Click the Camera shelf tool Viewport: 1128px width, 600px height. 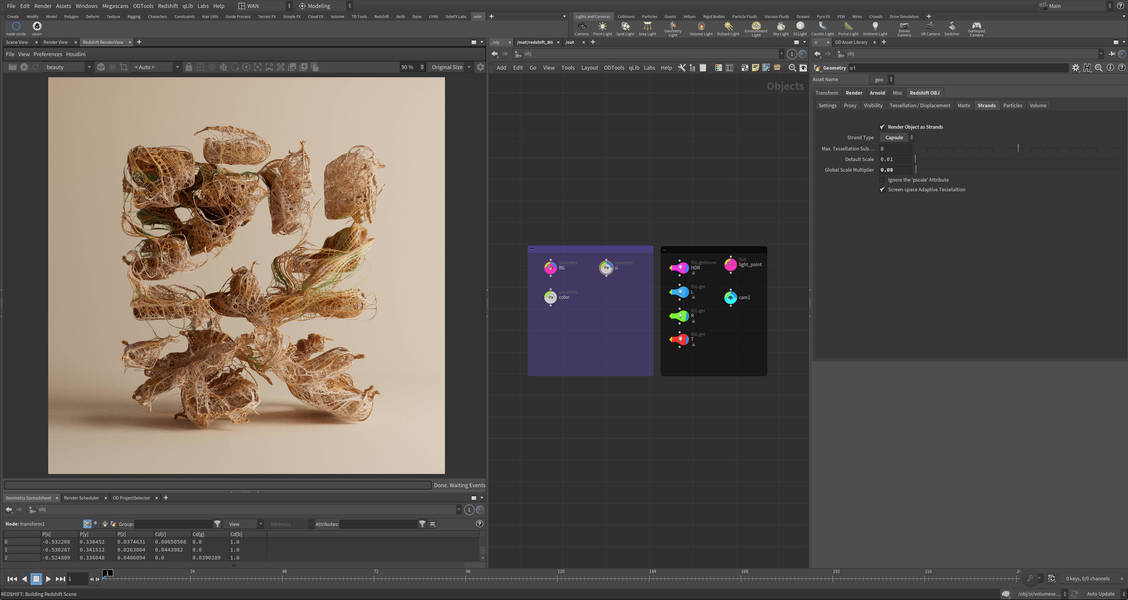click(582, 28)
